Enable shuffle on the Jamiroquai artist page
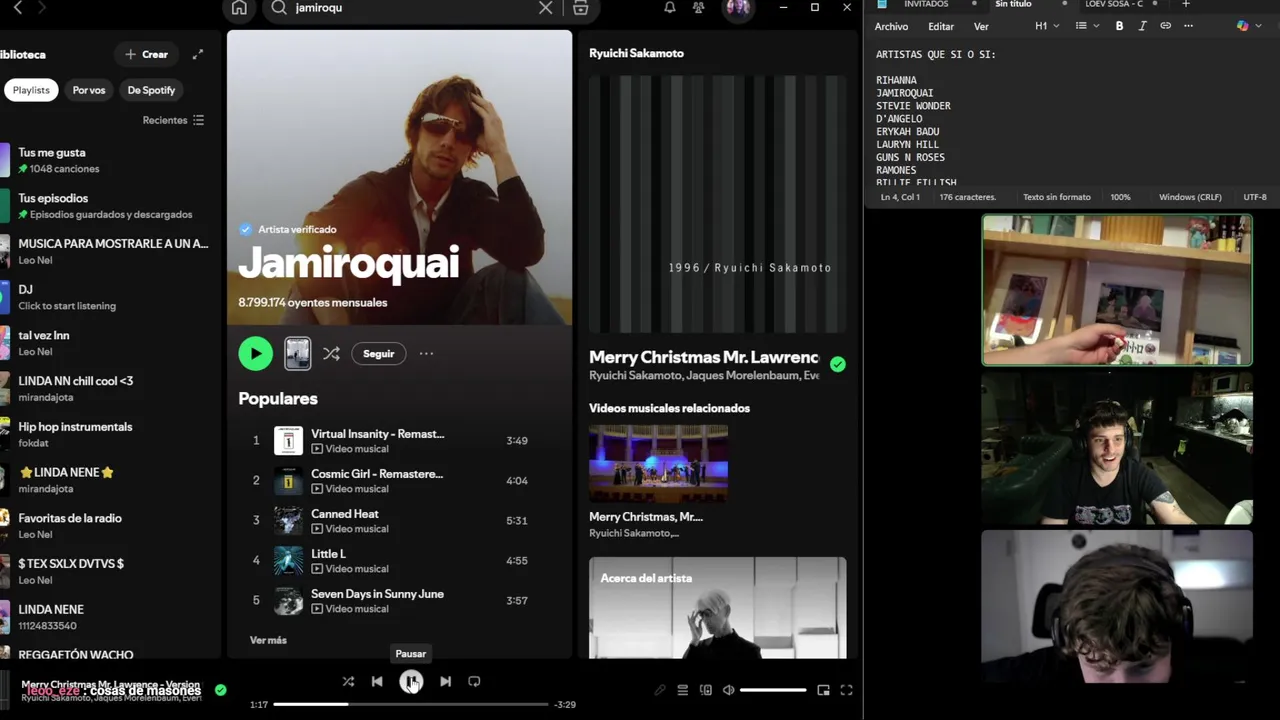 point(331,353)
